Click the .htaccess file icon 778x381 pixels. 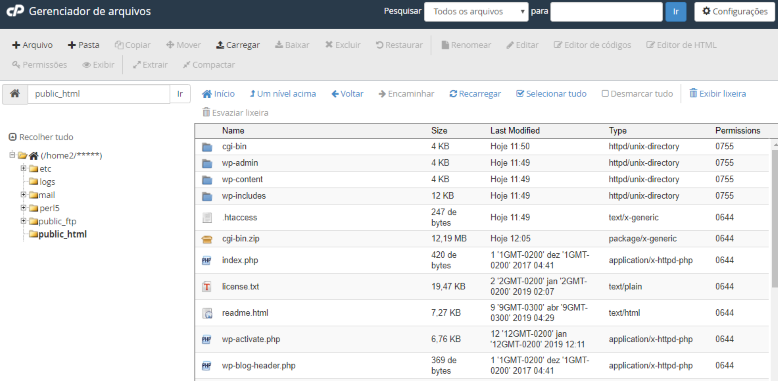(207, 218)
